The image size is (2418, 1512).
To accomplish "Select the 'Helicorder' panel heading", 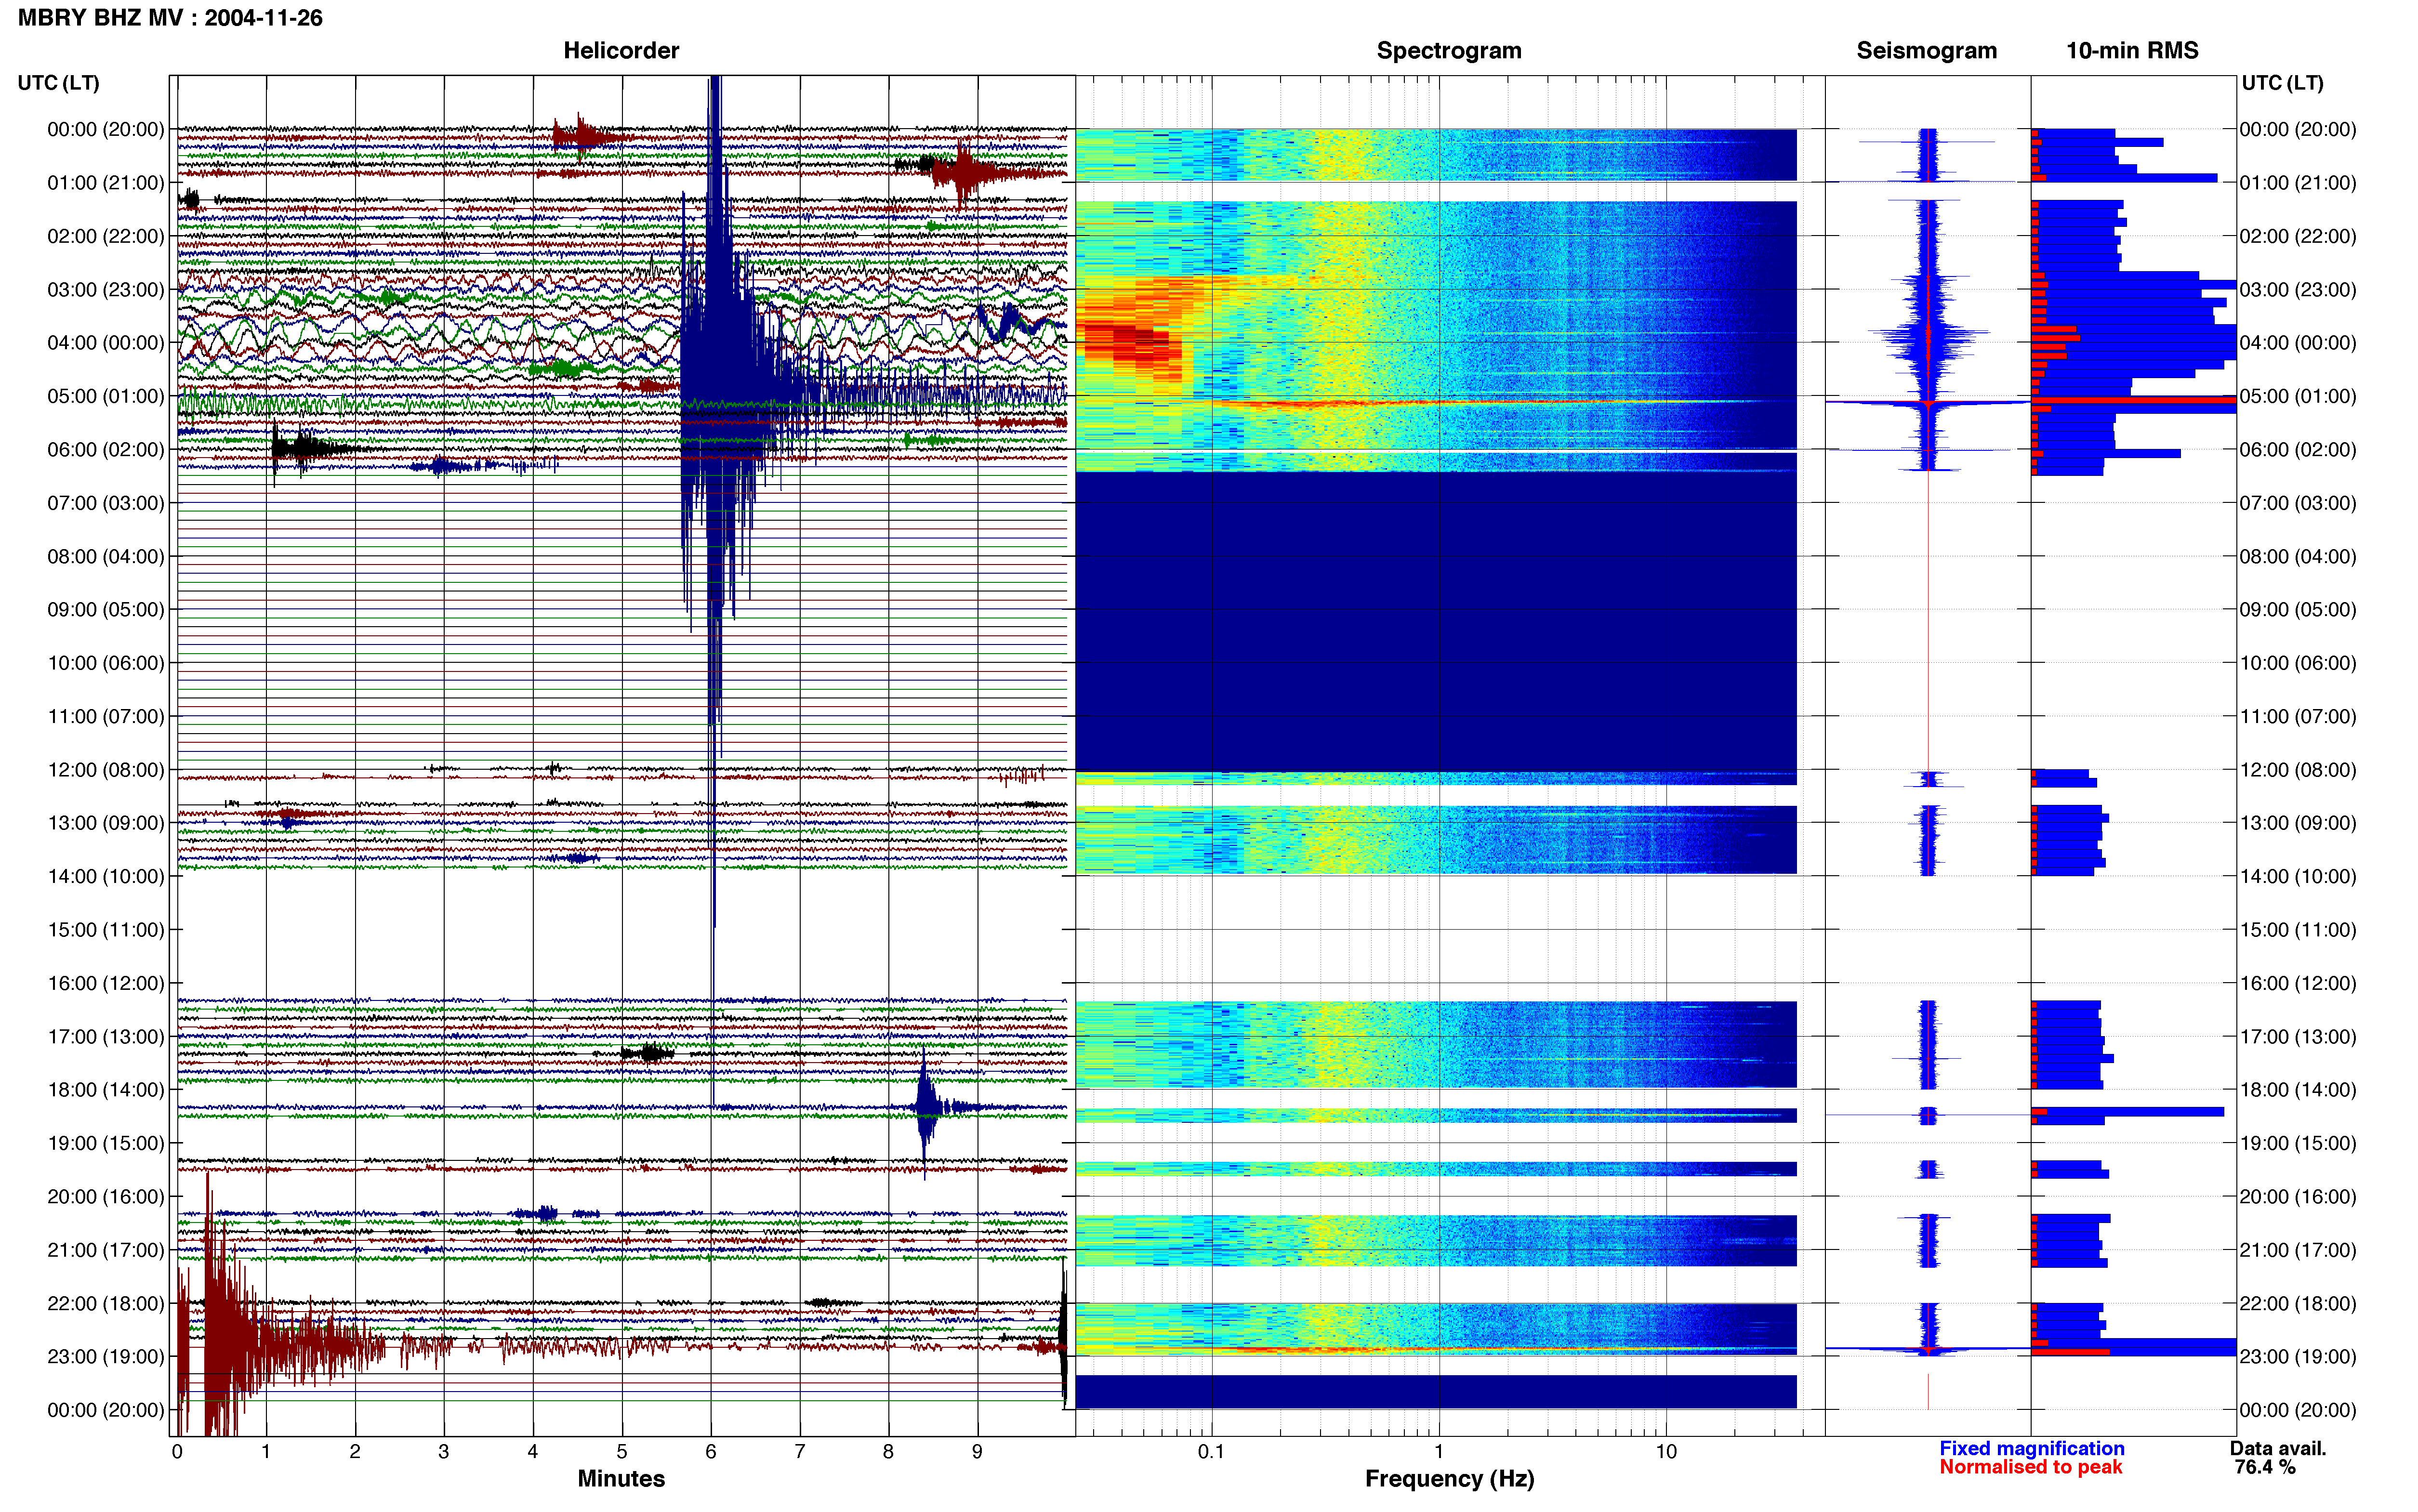I will pyautogui.click(x=621, y=50).
